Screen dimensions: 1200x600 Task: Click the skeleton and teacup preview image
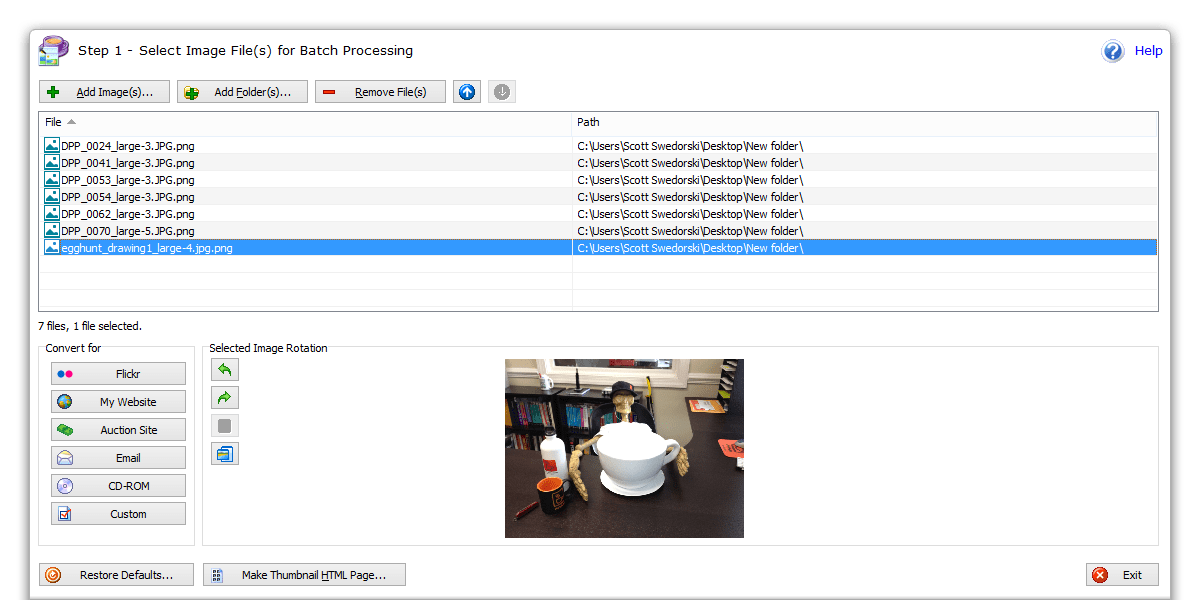(x=624, y=448)
